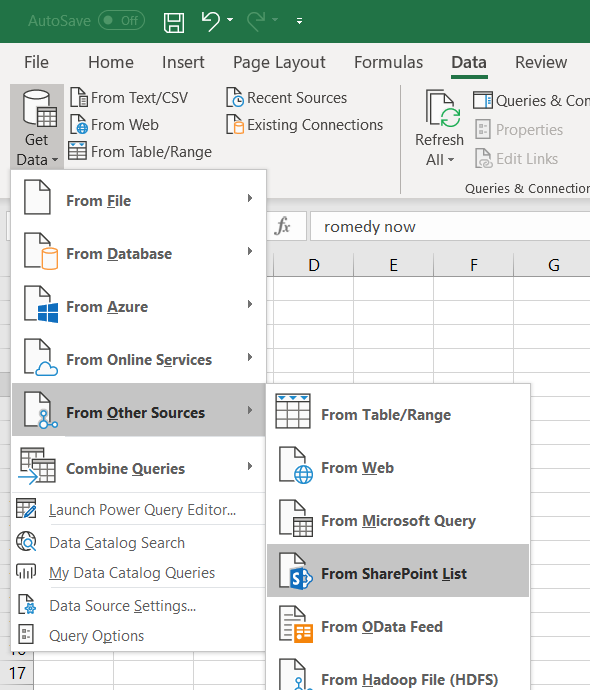
Task: Click the From SharePoint List icon
Action: (x=296, y=571)
